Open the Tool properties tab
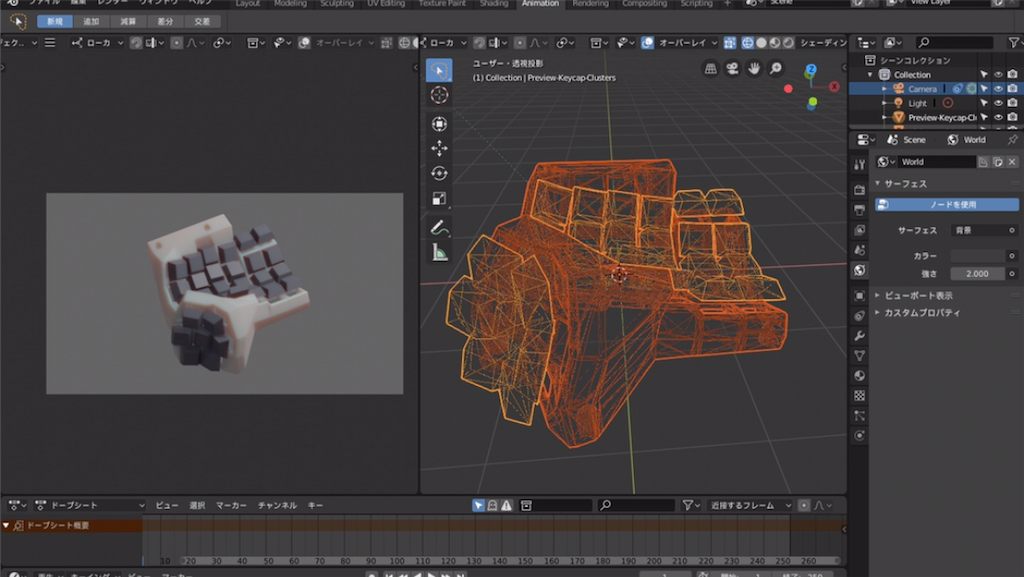The image size is (1024, 577). (859, 164)
